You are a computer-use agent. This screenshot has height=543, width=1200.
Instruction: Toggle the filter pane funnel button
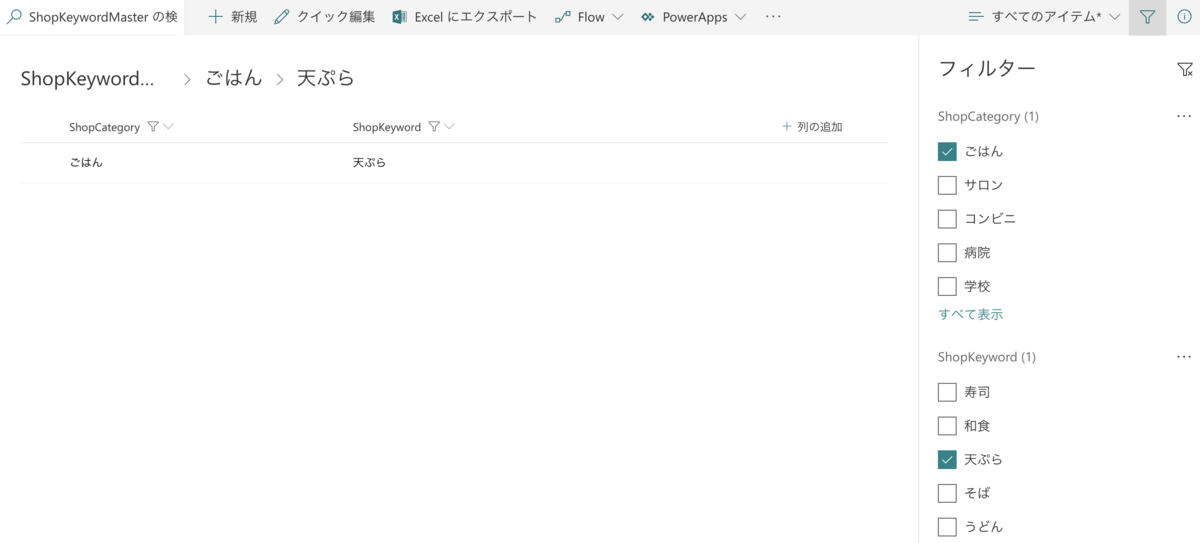(1147, 17)
